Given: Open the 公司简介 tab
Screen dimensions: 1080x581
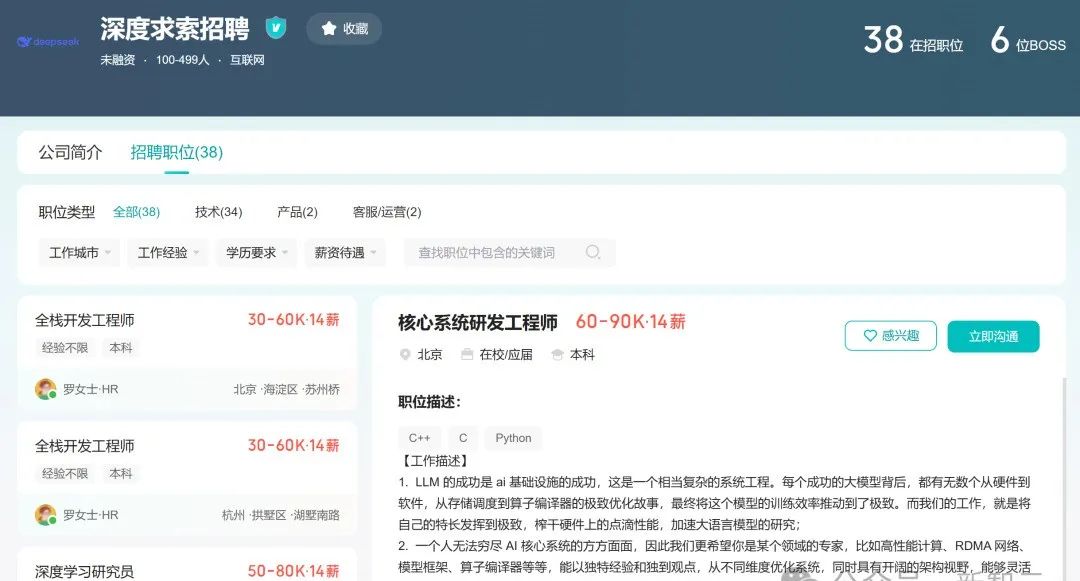Looking at the screenshot, I should point(70,152).
